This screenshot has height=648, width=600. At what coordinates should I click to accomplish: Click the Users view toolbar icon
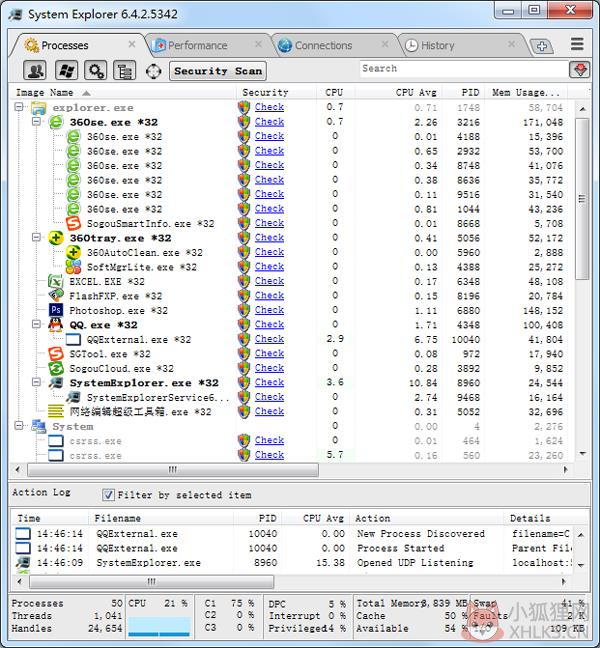[35, 70]
